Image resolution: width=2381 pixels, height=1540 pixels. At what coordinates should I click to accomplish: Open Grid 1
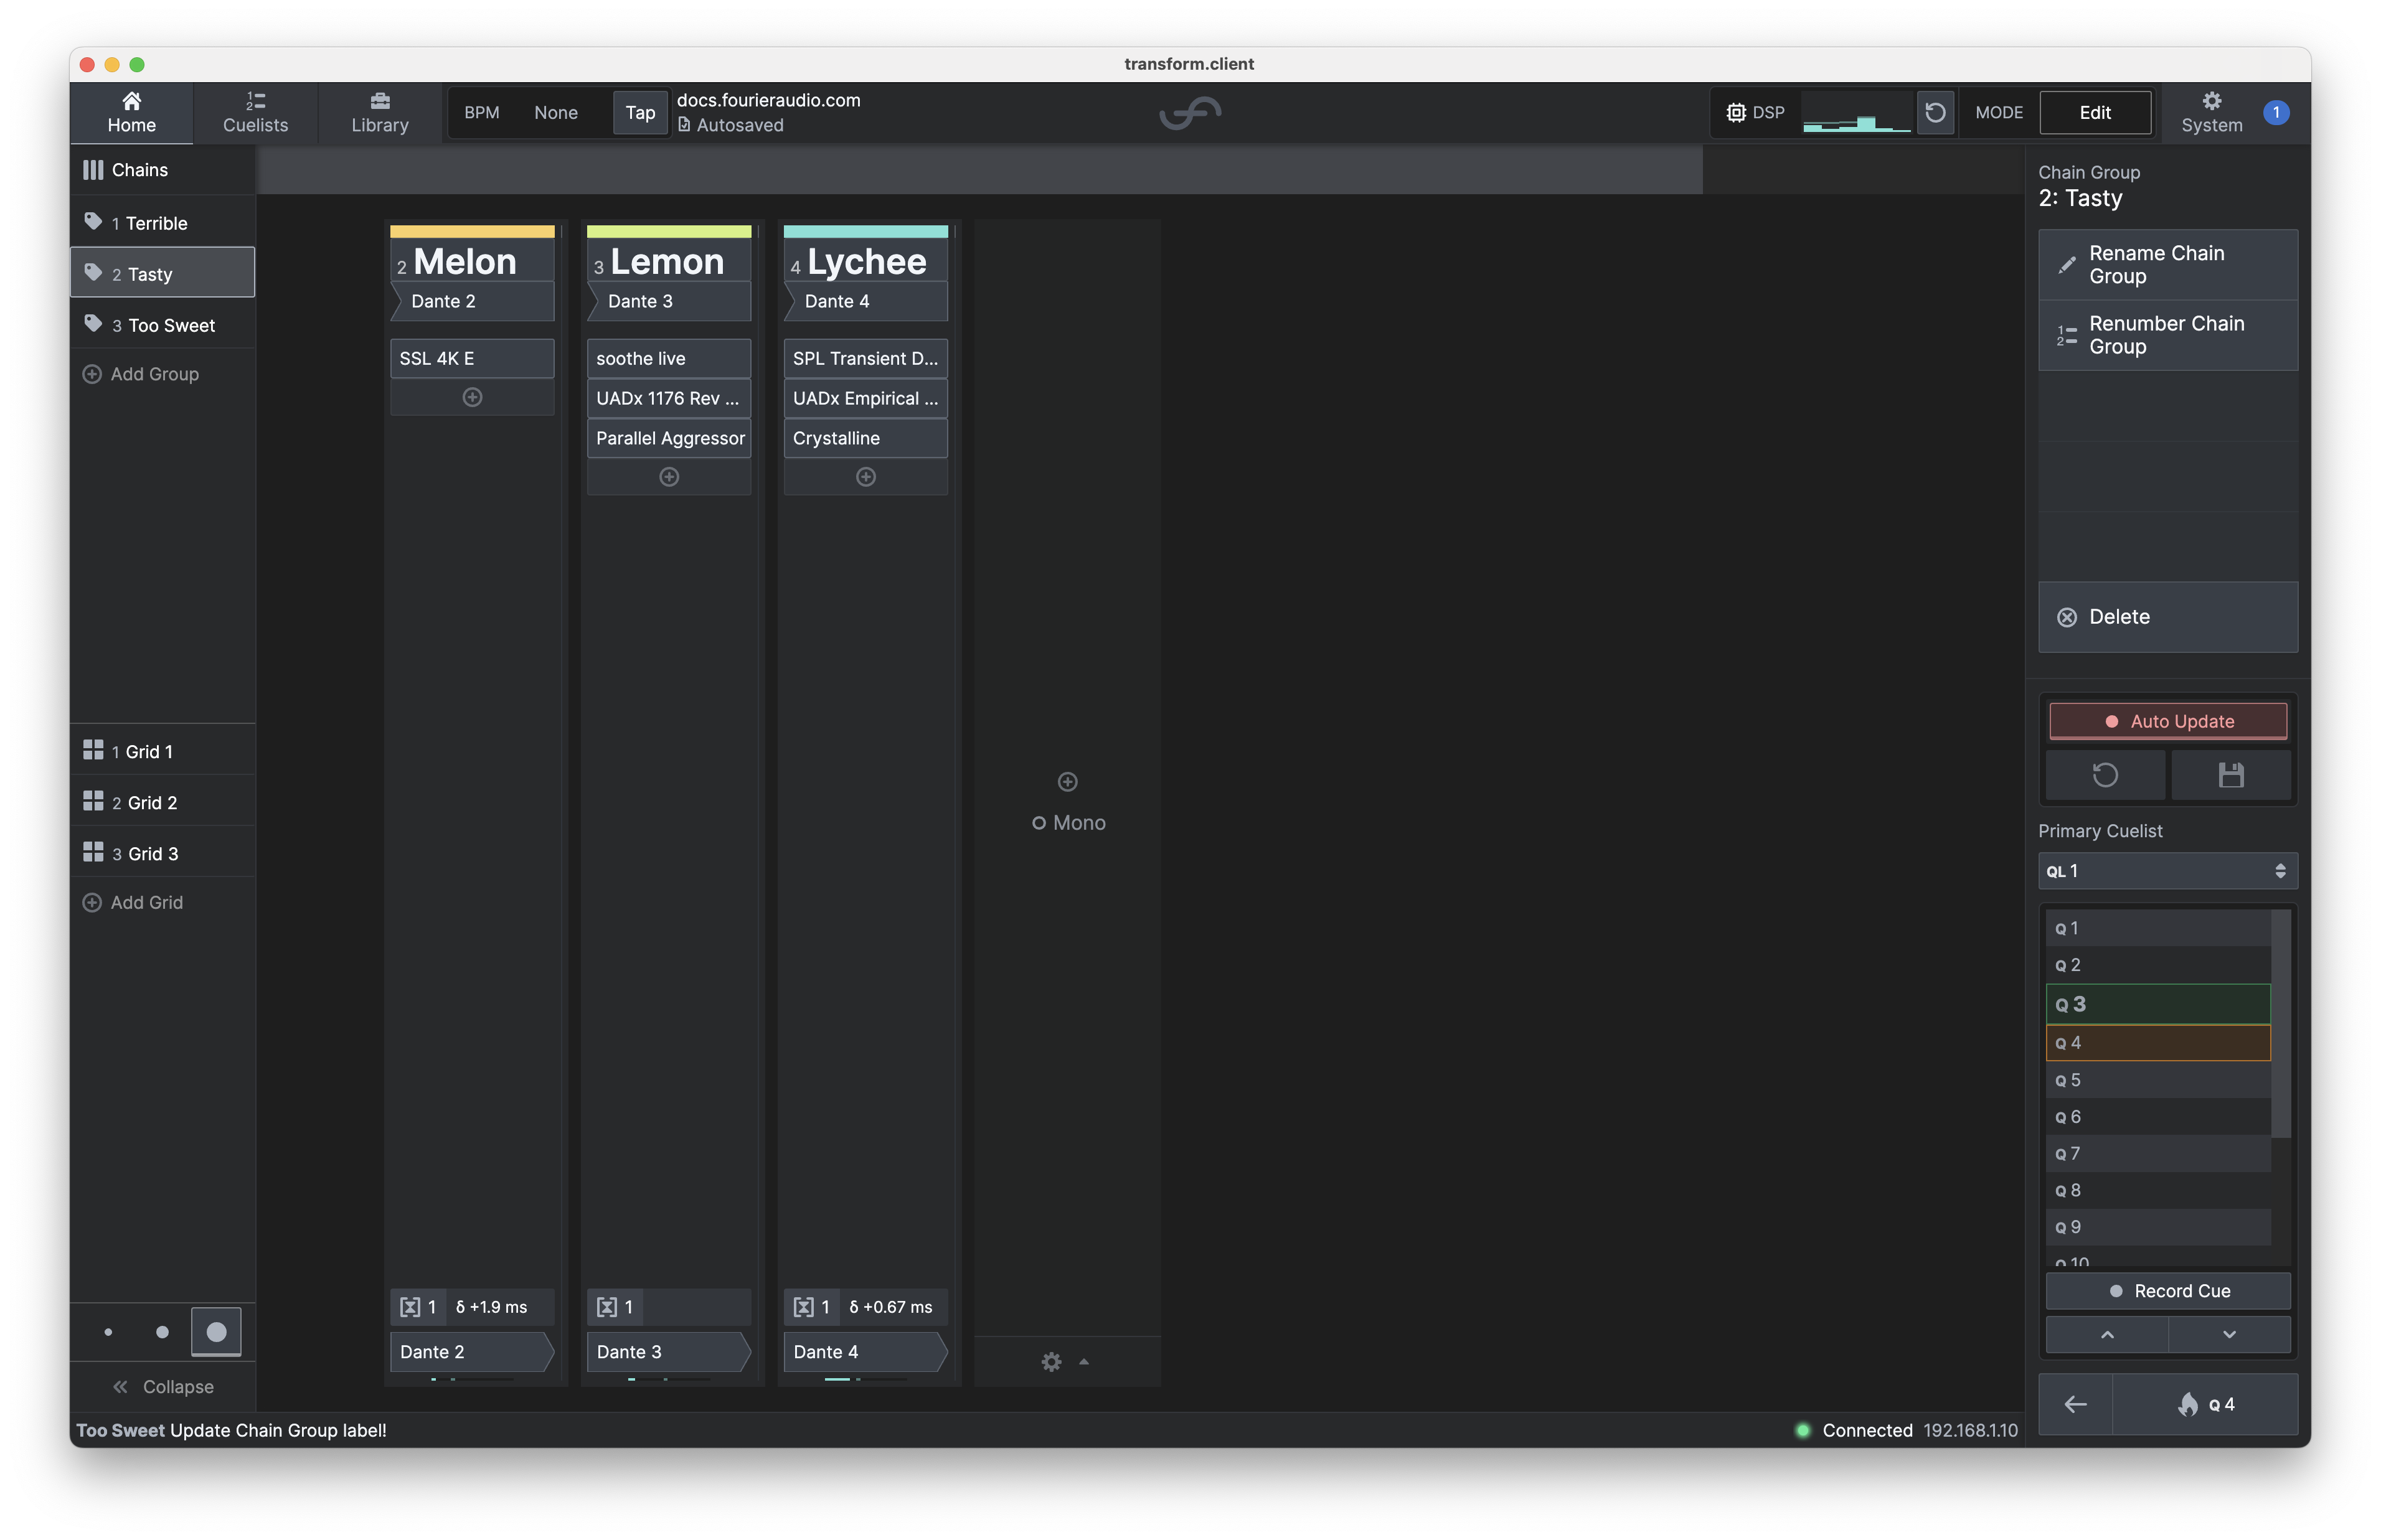point(163,750)
